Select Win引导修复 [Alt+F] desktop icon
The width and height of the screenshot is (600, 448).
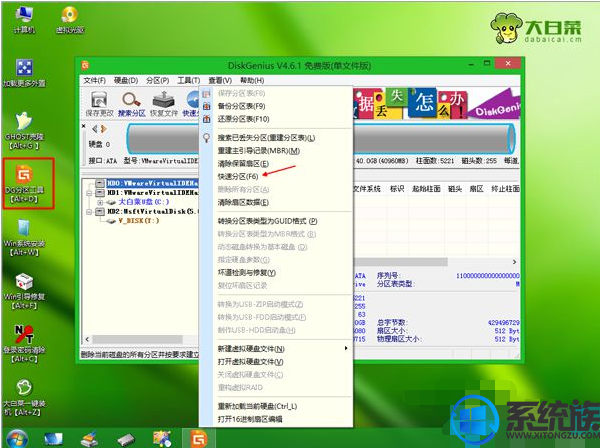(24, 291)
